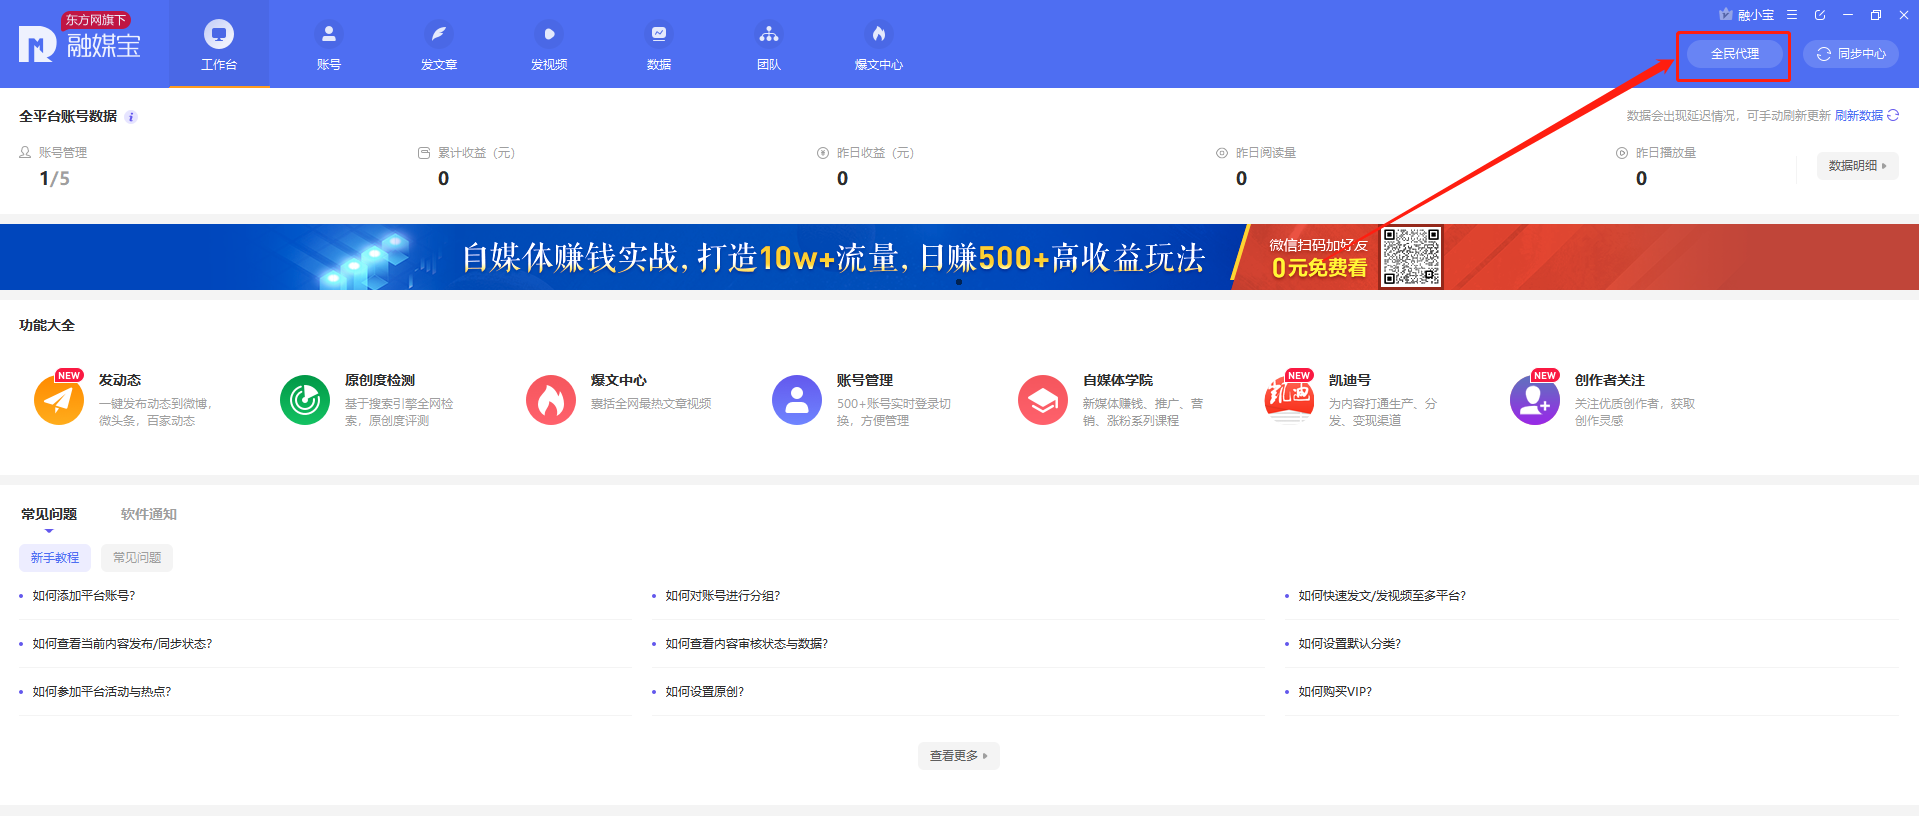Image resolution: width=1919 pixels, height=816 pixels.
Task: Open question 如何设置原创?
Action: coord(705,692)
